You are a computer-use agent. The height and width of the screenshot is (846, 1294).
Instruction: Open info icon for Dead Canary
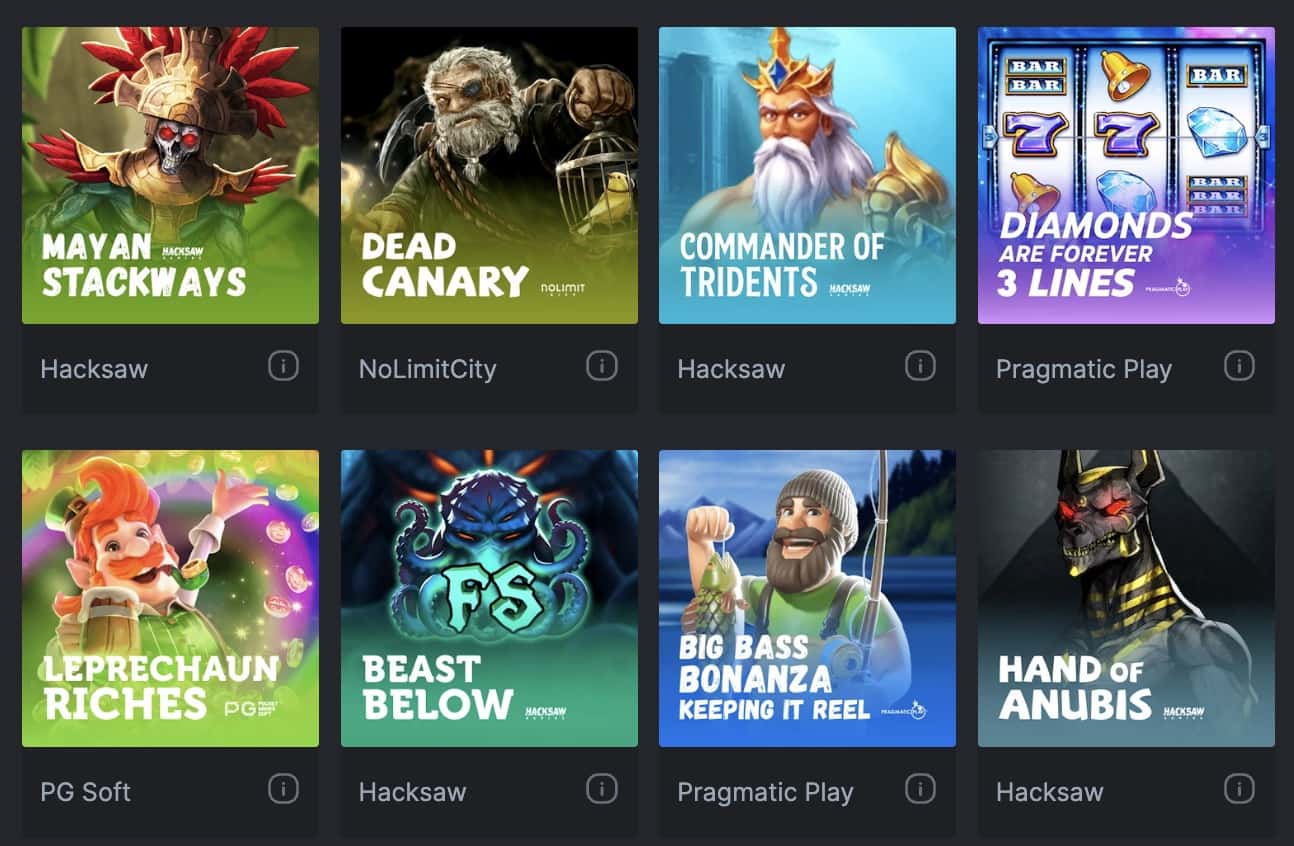[601, 367]
